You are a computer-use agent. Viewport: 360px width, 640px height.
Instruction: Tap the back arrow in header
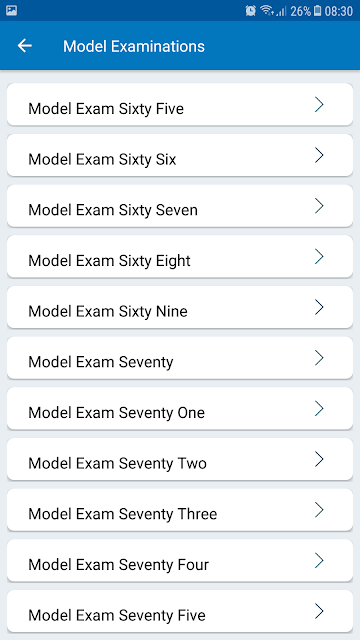pos(24,46)
